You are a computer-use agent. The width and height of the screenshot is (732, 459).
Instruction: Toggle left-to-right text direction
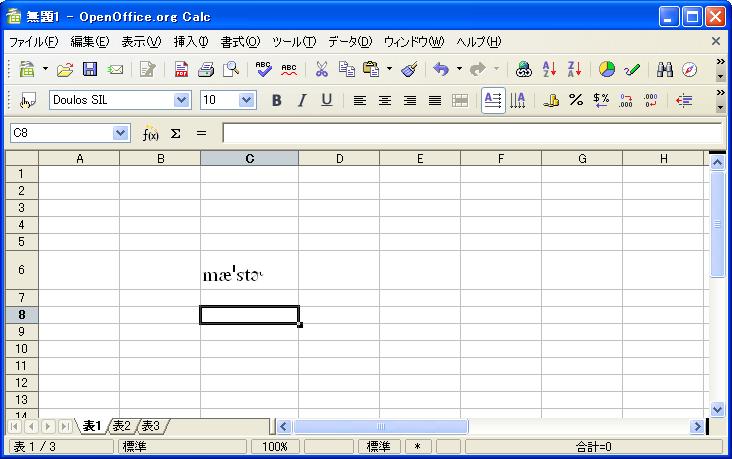pyautogui.click(x=493, y=100)
